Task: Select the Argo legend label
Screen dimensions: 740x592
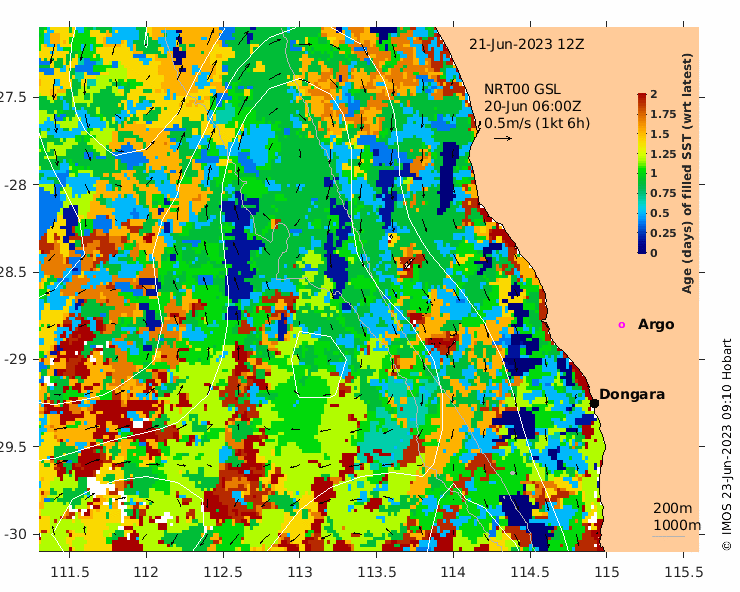Action: [x=656, y=324]
